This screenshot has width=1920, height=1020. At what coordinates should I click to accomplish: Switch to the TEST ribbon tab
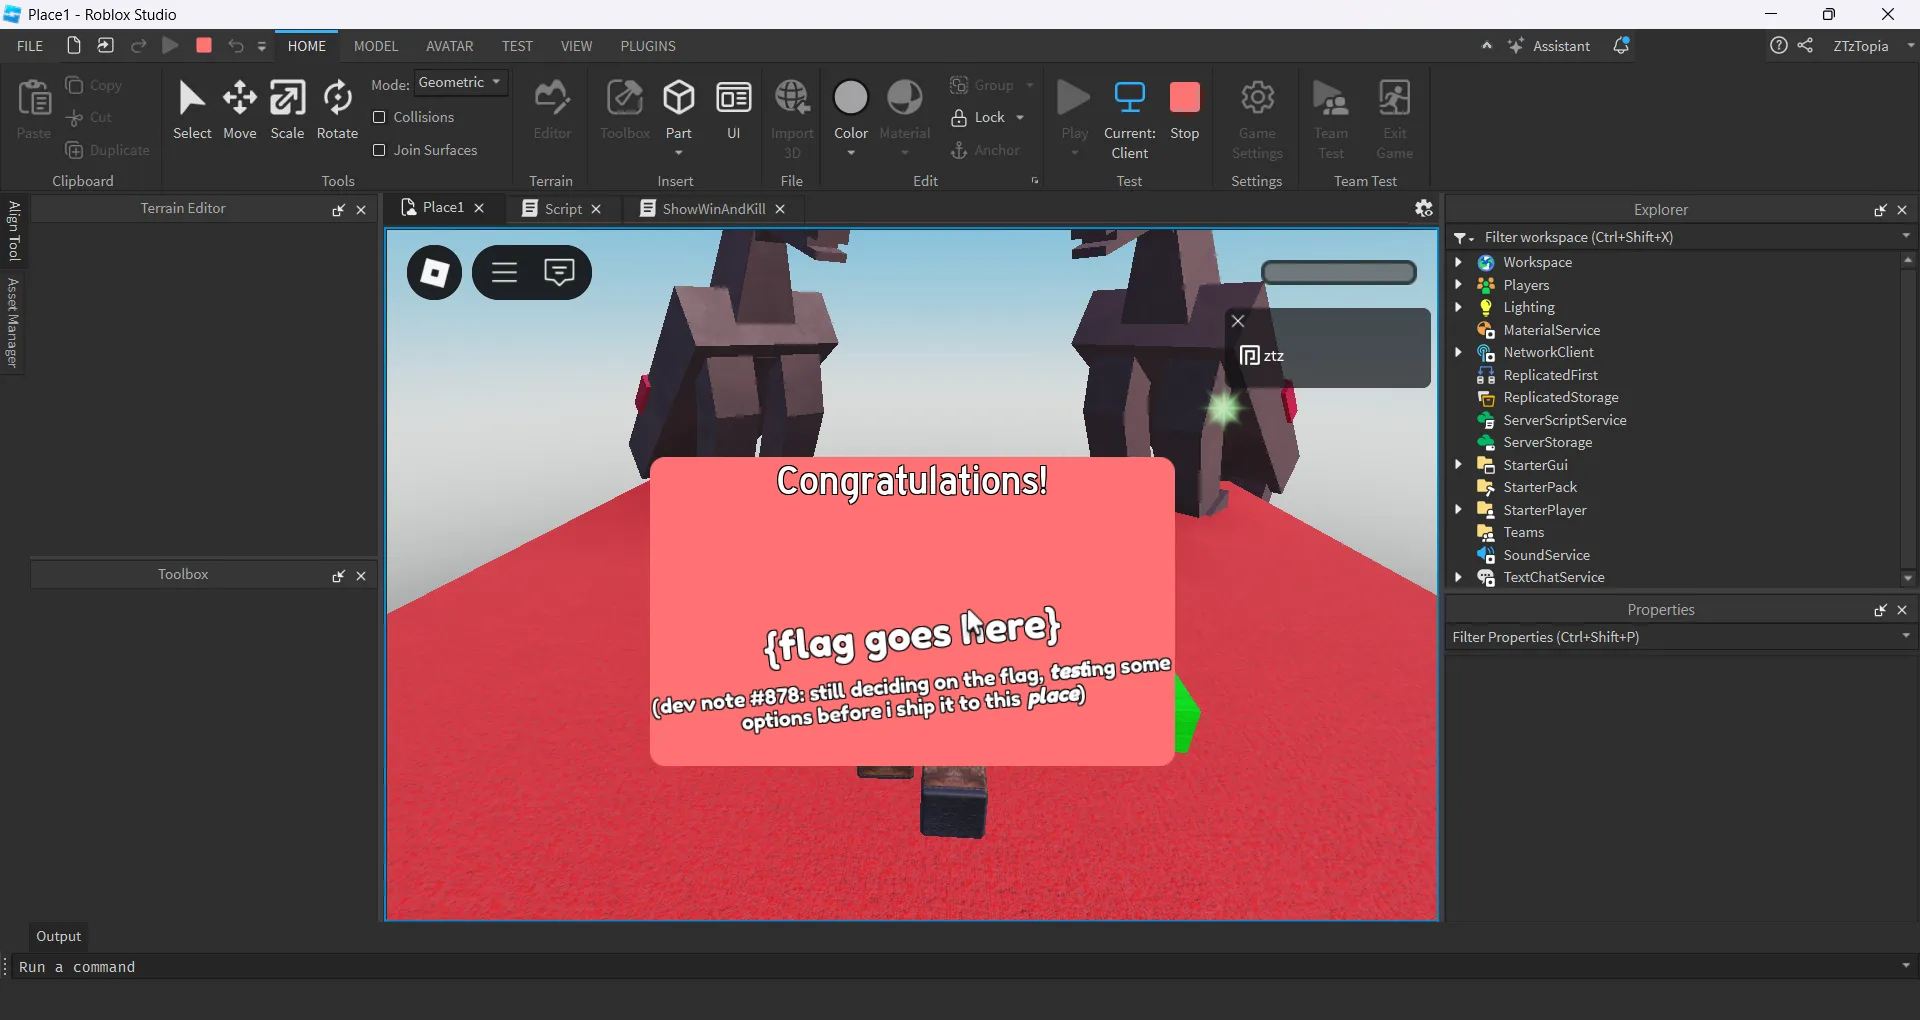517,46
